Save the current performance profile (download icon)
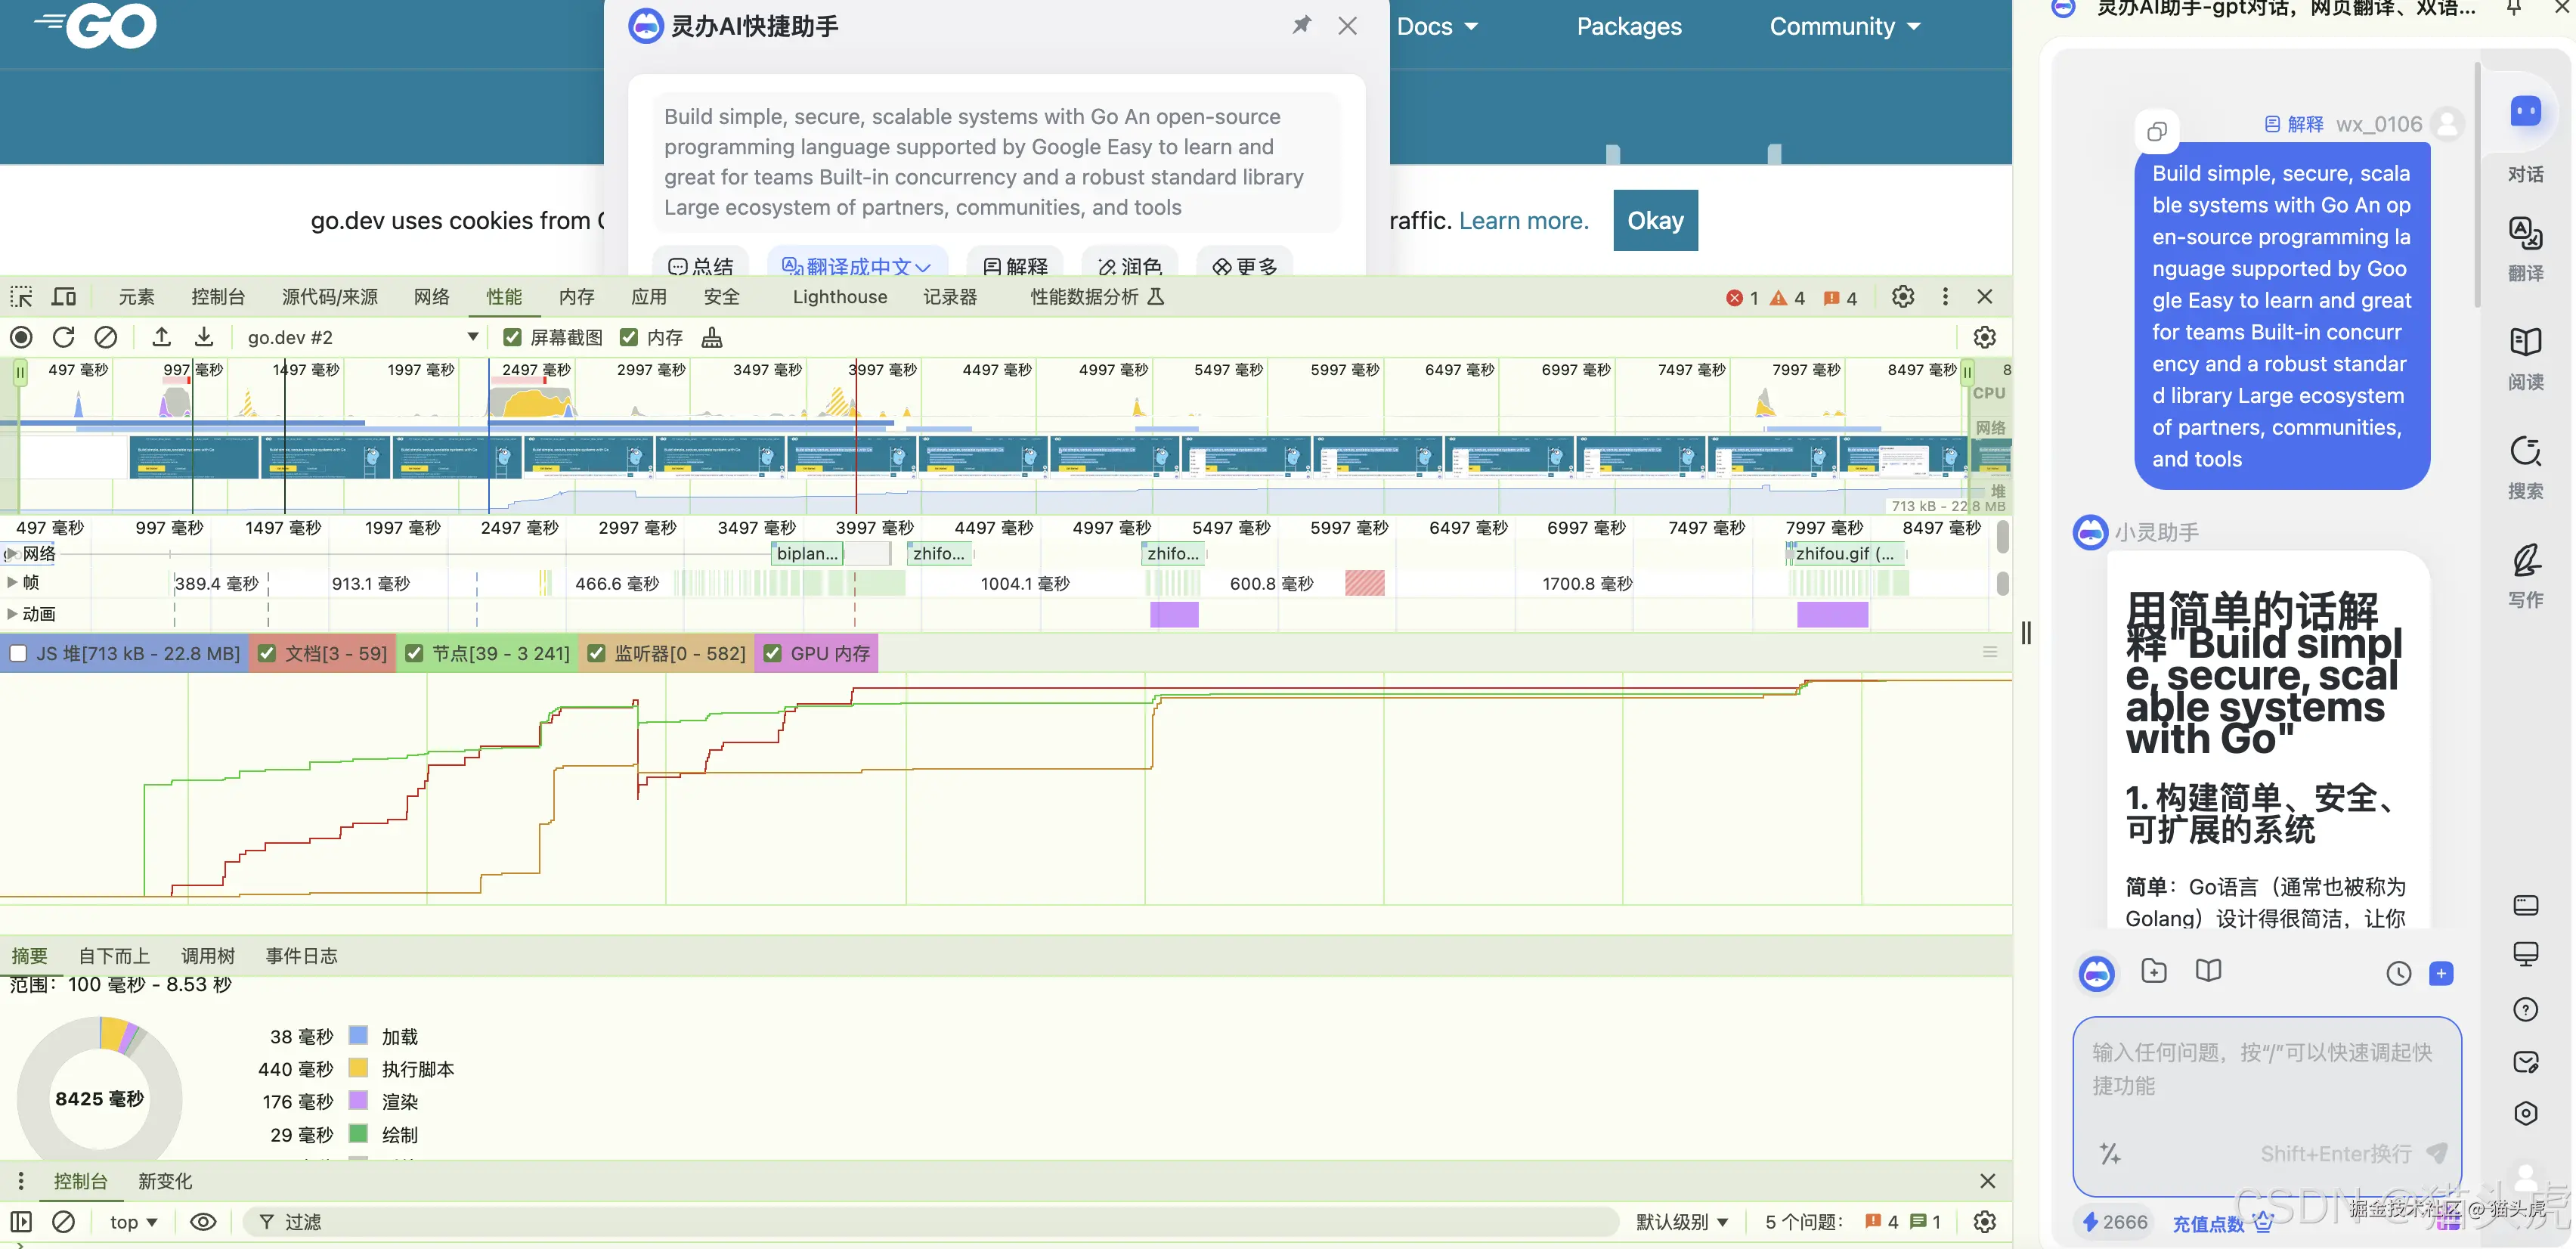Viewport: 2576px width, 1249px height. click(204, 337)
